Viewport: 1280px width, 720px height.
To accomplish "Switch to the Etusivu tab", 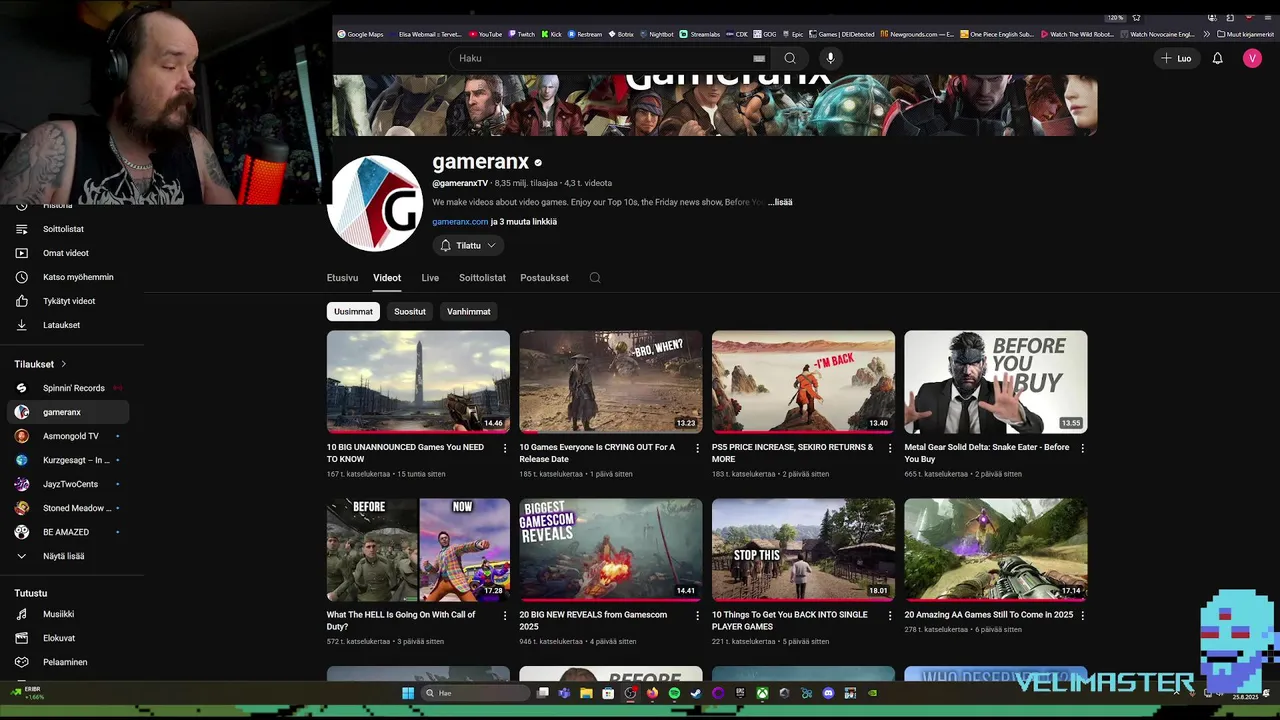I will 342,278.
